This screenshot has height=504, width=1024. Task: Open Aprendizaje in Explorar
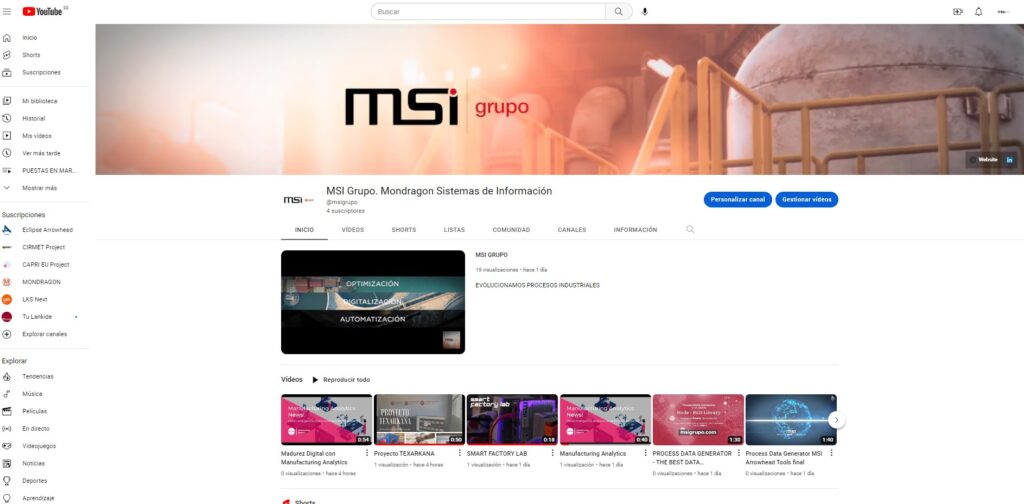coord(38,498)
